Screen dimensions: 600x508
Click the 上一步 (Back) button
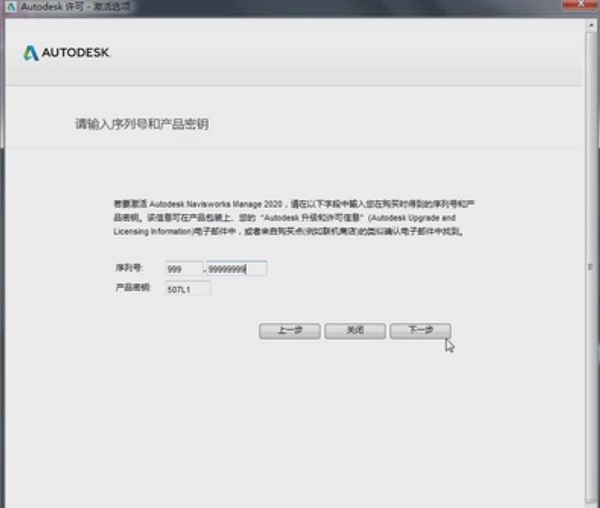[290, 331]
